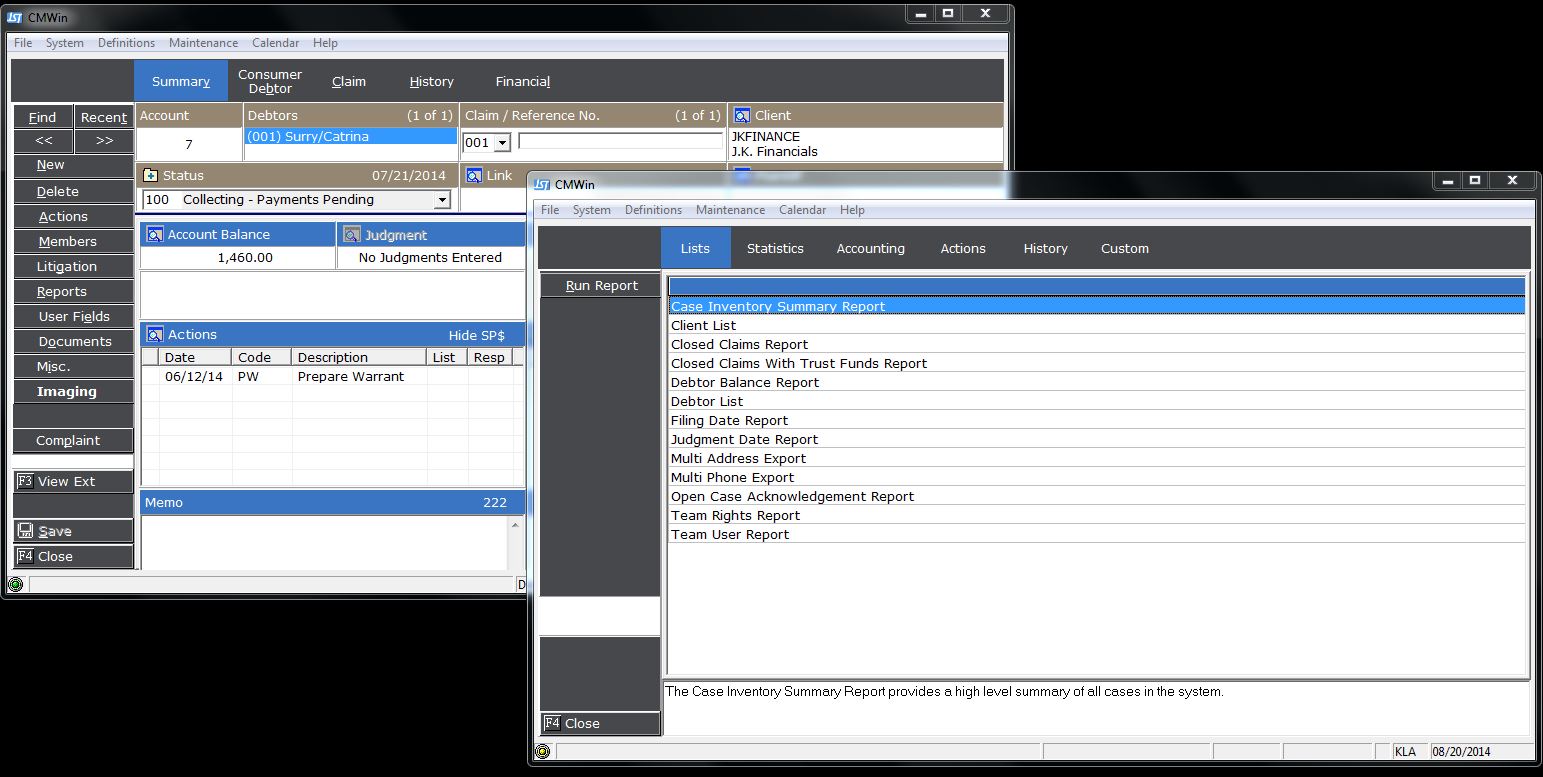Click the Run Report button
The width and height of the screenshot is (1543, 777).
point(601,285)
